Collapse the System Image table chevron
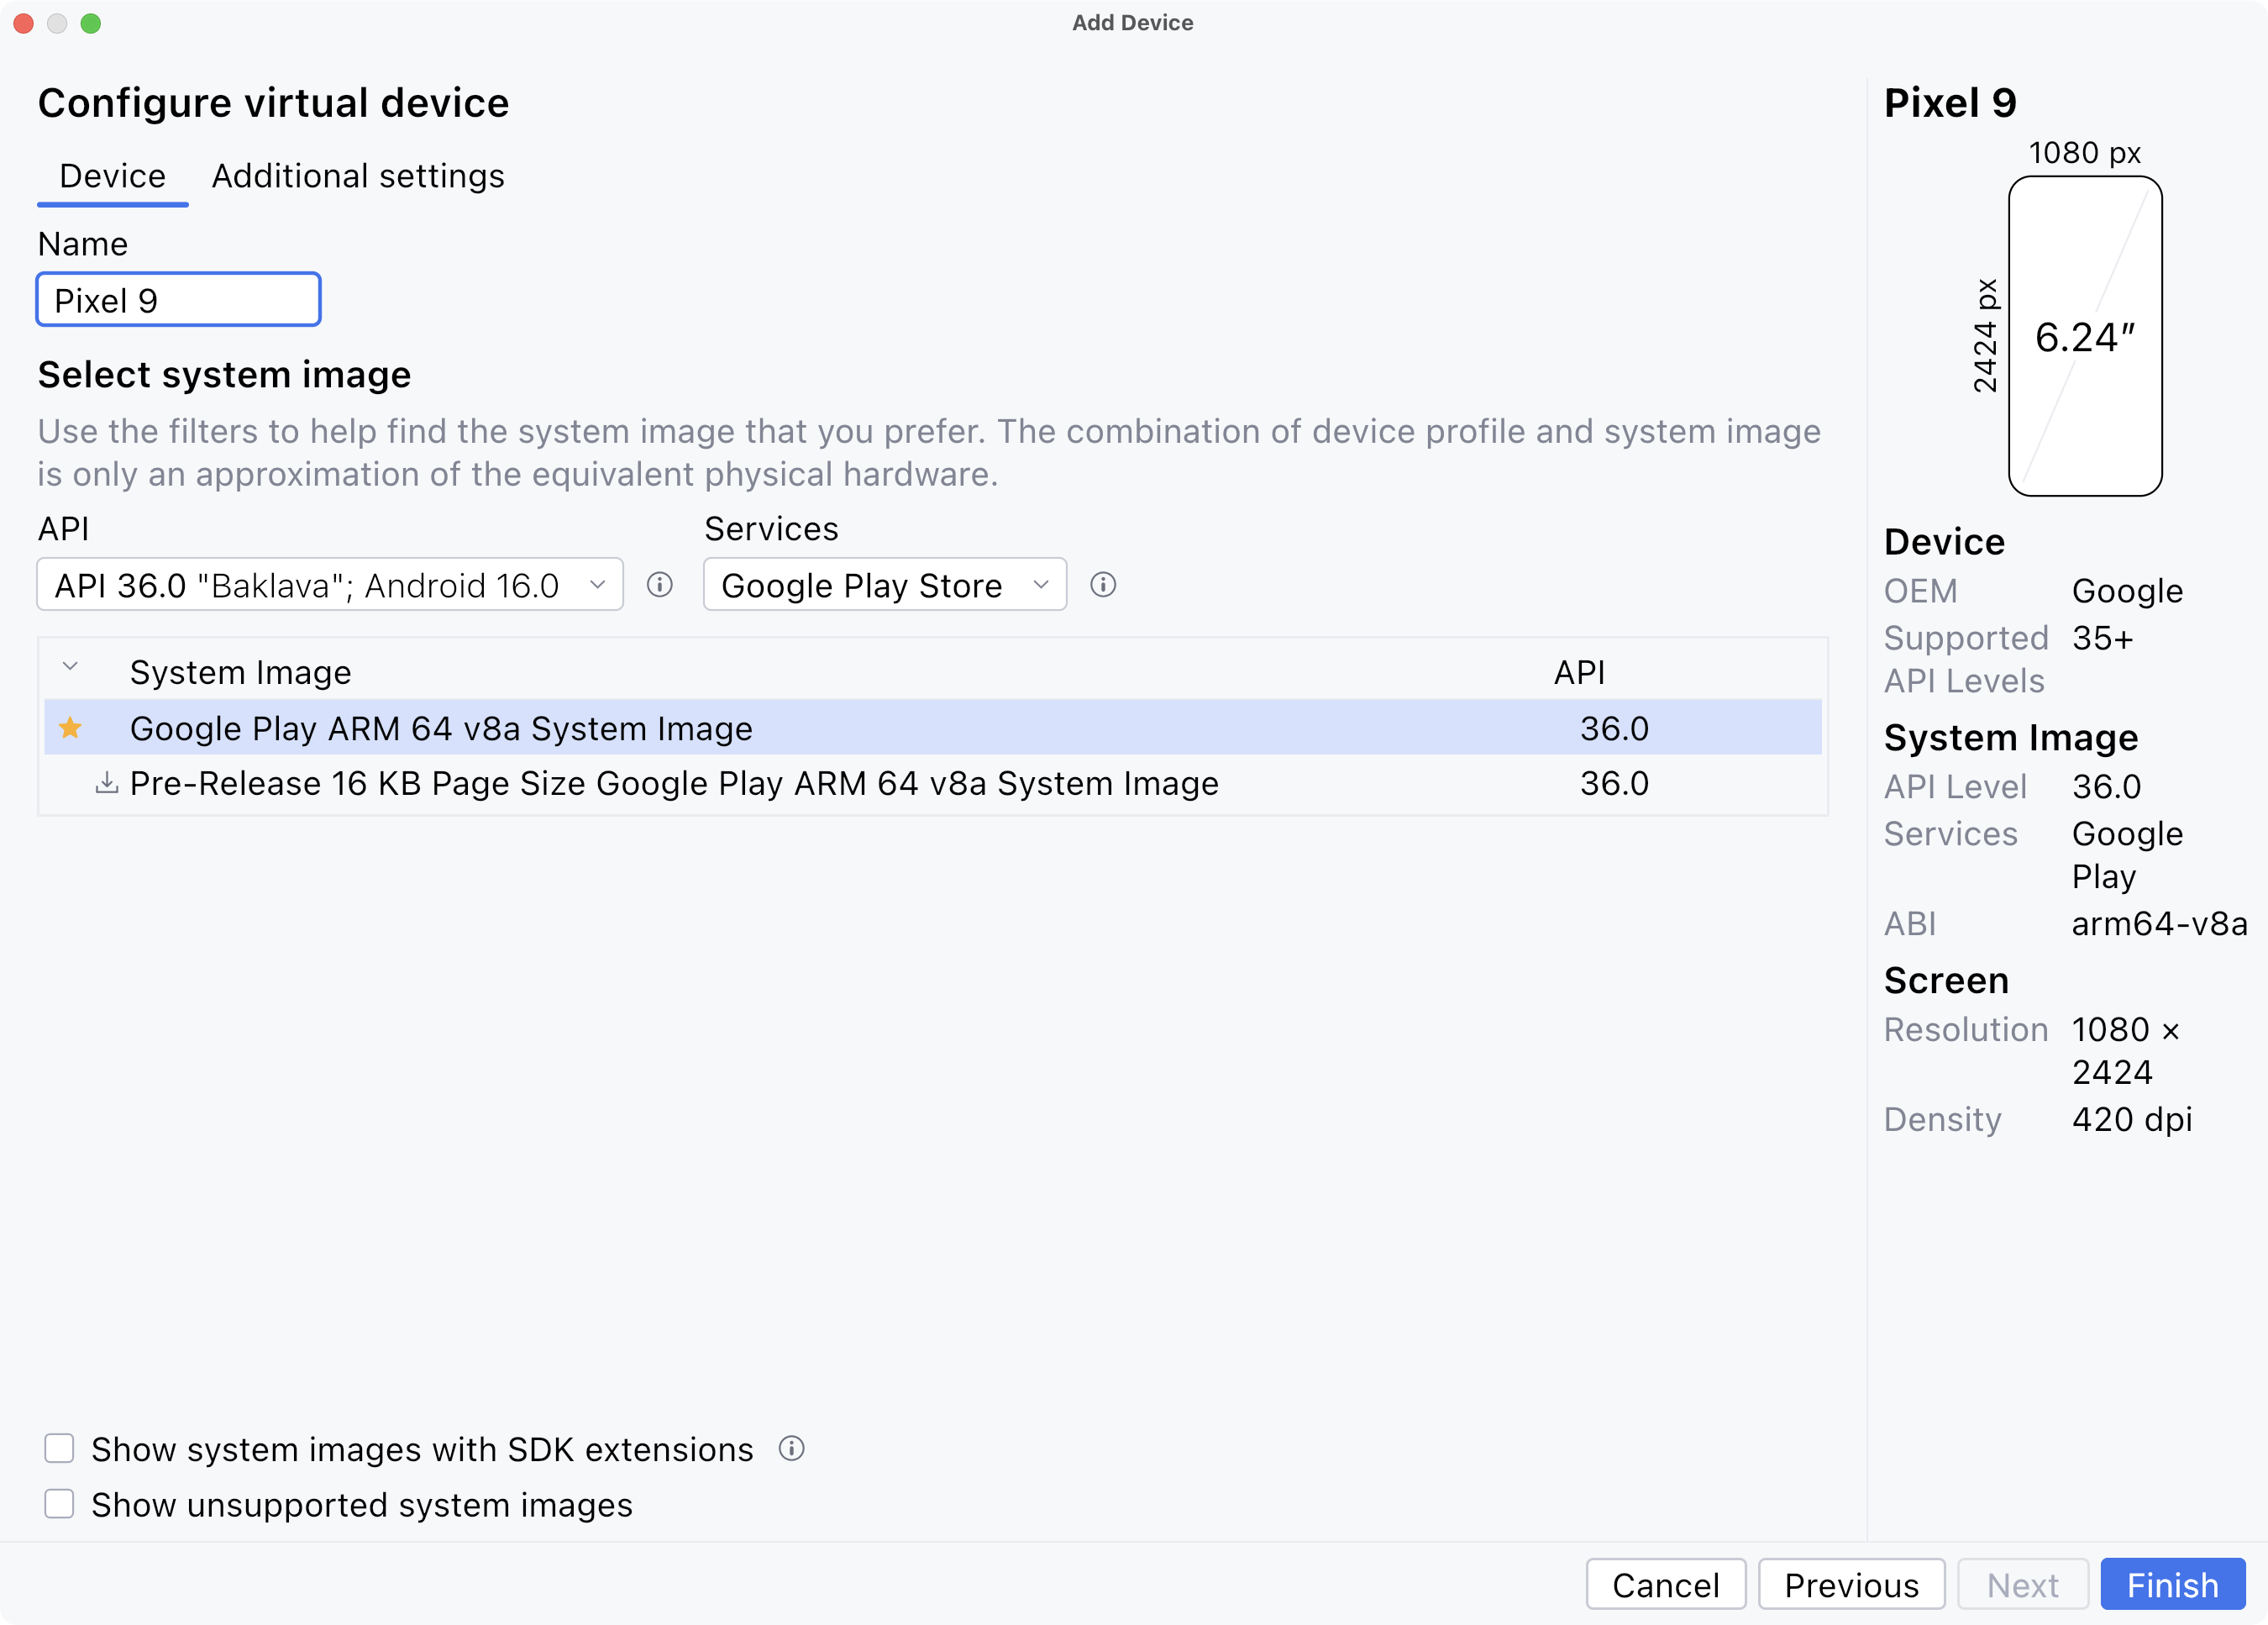 (70, 667)
